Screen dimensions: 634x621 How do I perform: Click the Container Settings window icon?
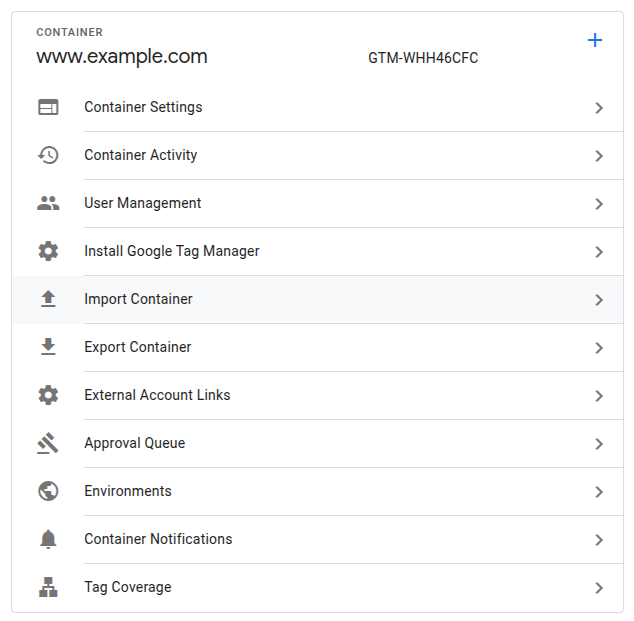(48, 107)
